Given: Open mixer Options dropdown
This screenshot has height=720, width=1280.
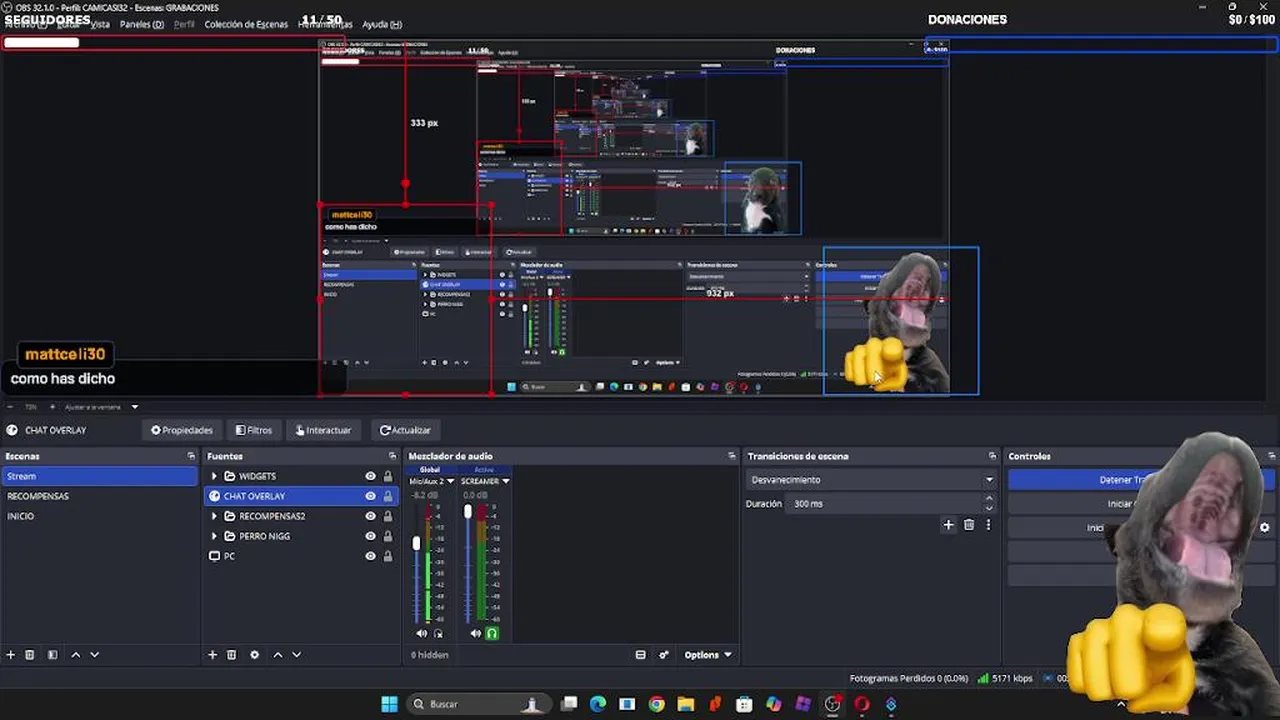Looking at the screenshot, I should (x=708, y=655).
